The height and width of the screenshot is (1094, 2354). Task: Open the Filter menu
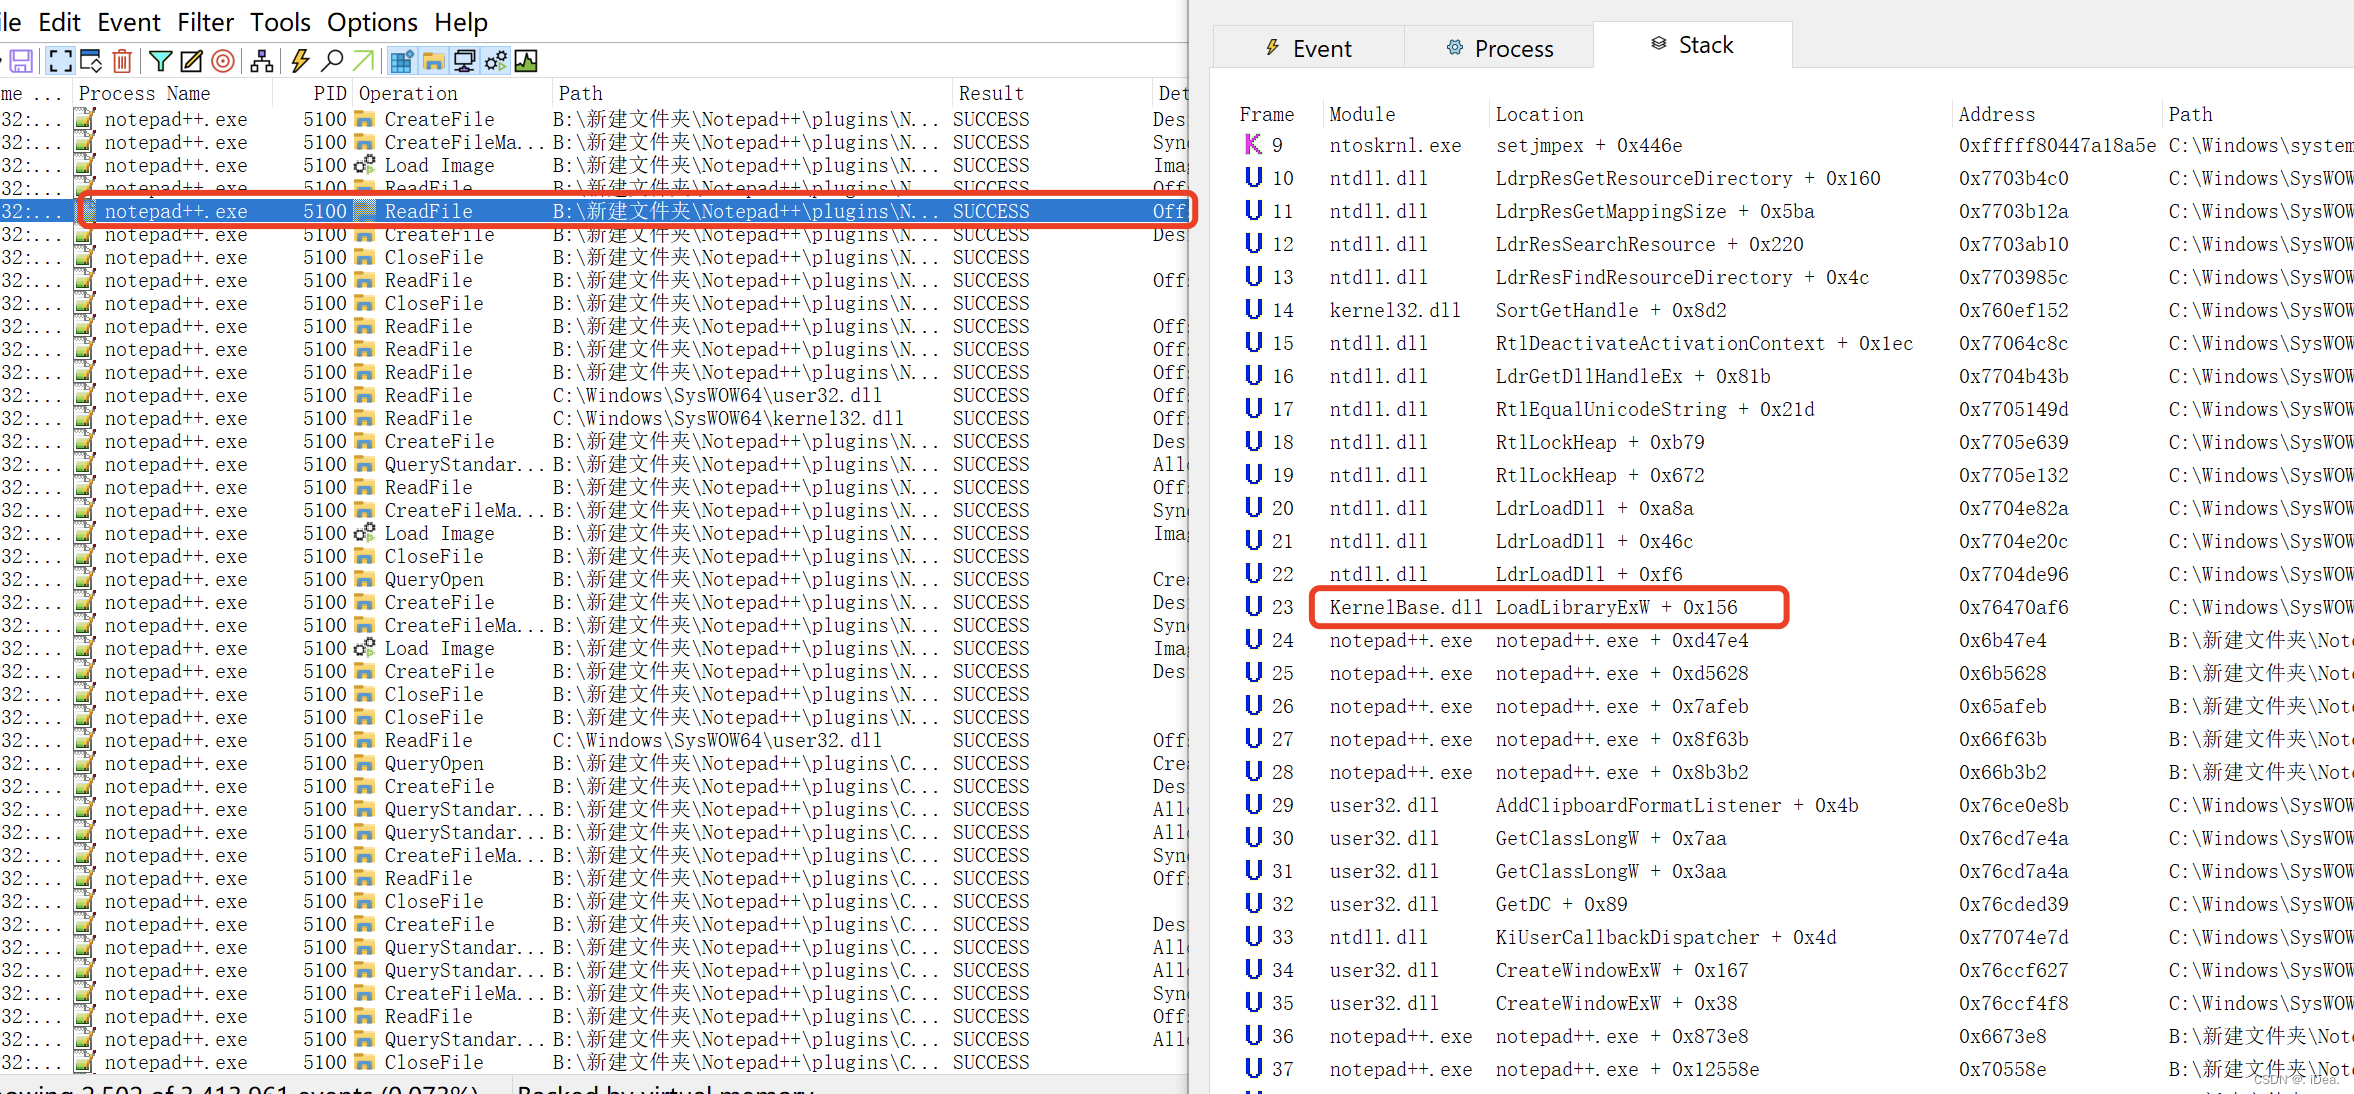pyautogui.click(x=205, y=22)
